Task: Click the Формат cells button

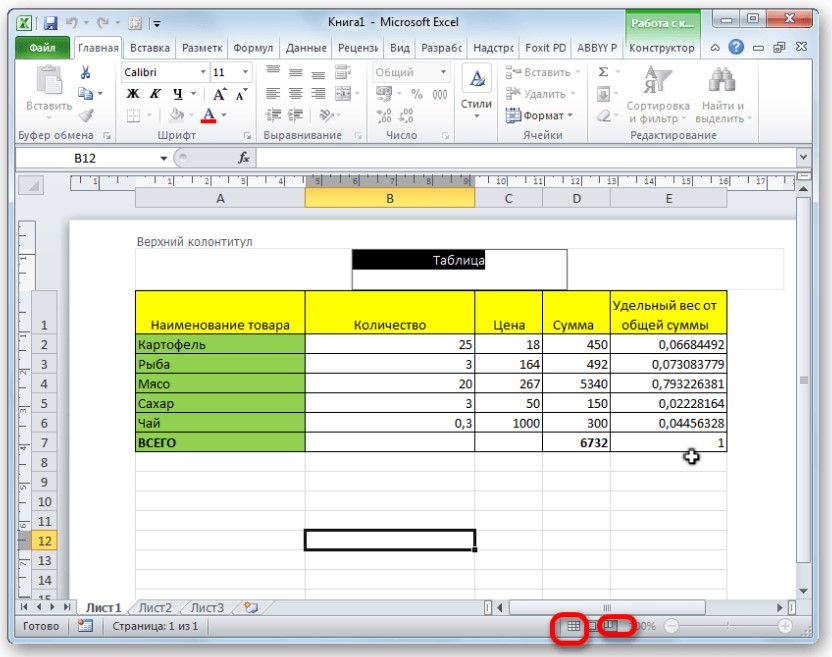Action: pyautogui.click(x=541, y=115)
